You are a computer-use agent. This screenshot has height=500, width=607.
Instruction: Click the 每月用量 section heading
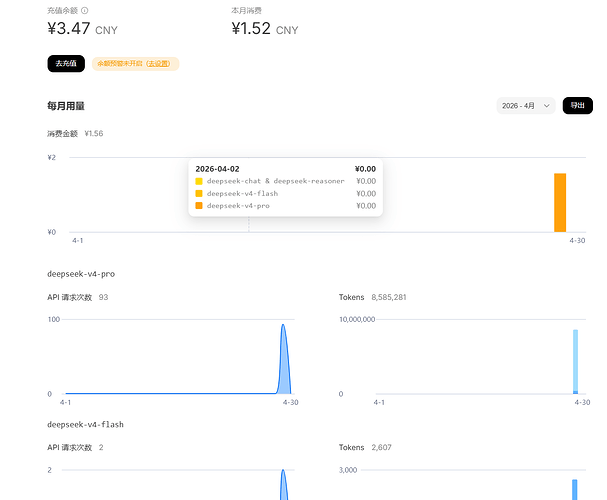click(x=66, y=106)
